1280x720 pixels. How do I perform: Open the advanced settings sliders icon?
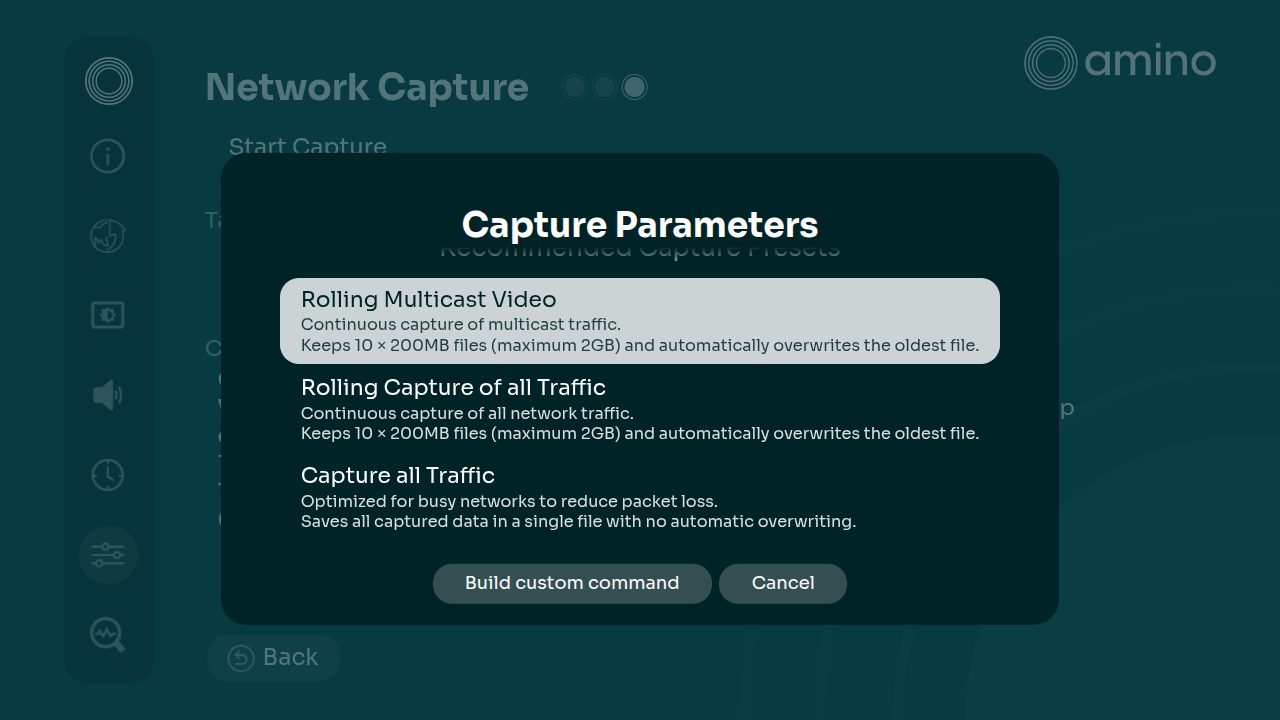[107, 554]
